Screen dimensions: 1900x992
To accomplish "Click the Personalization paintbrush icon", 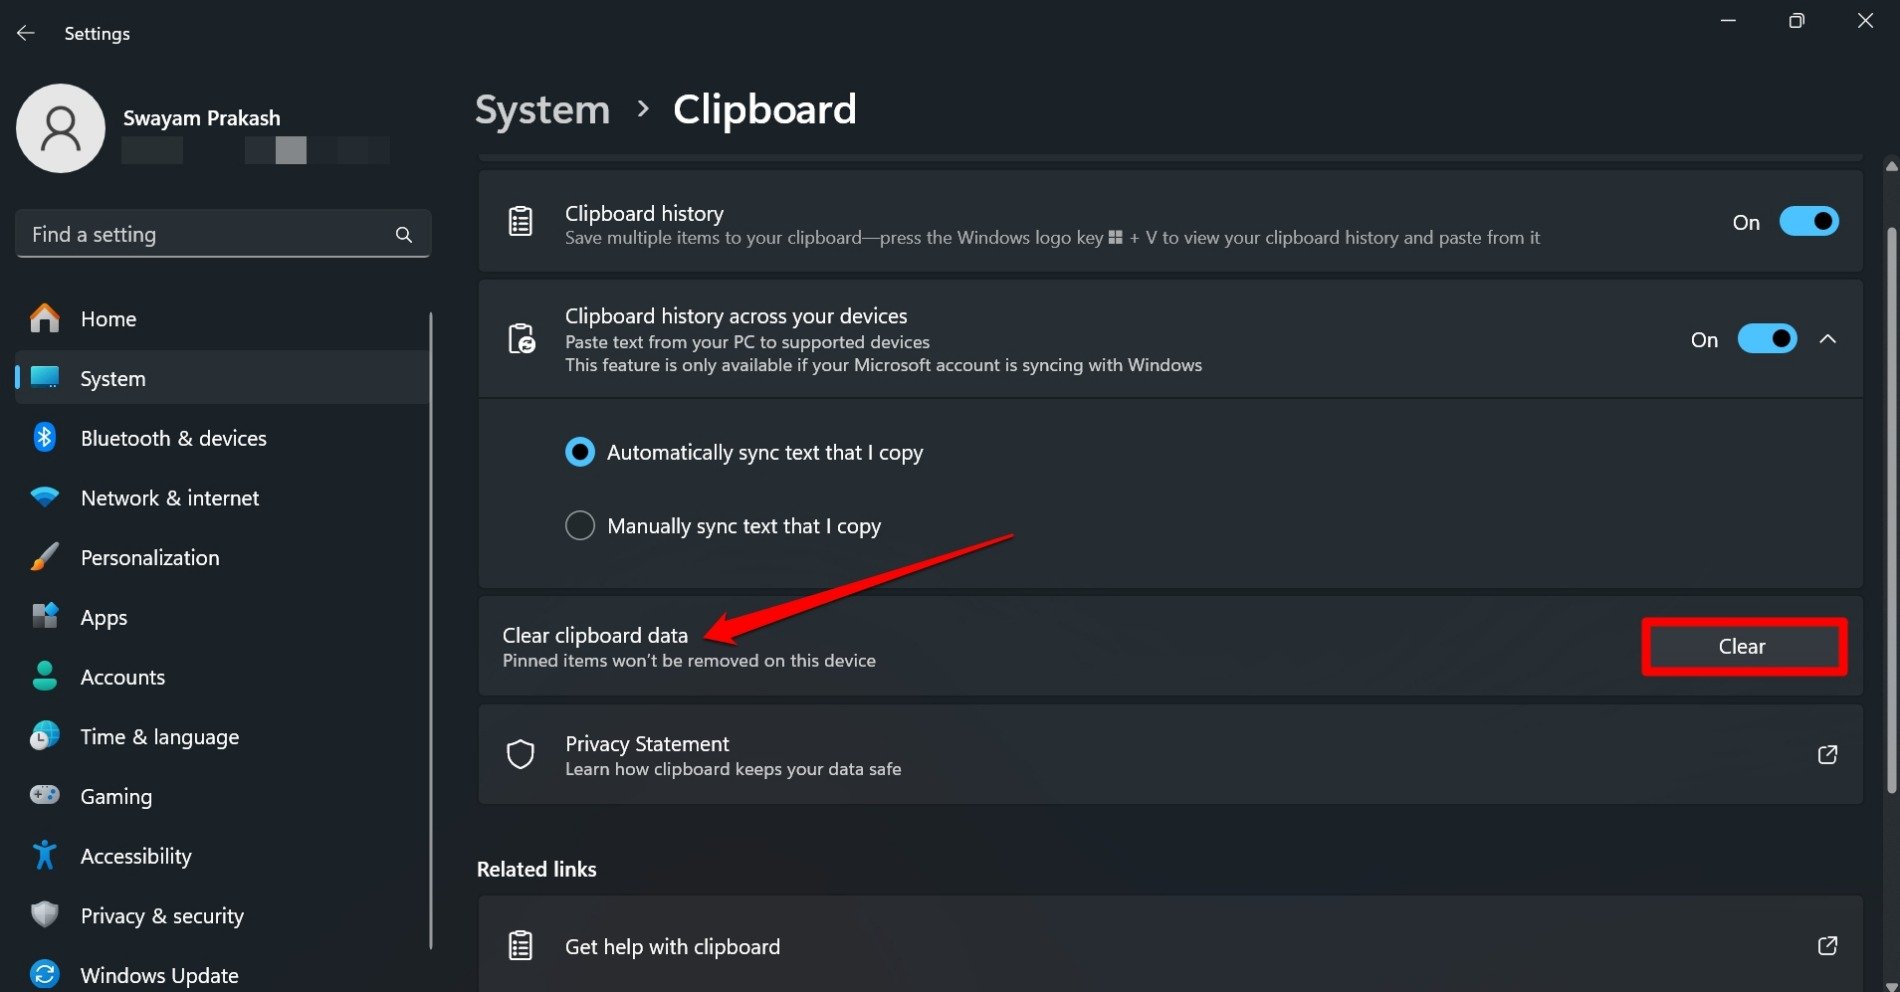I will [x=45, y=557].
